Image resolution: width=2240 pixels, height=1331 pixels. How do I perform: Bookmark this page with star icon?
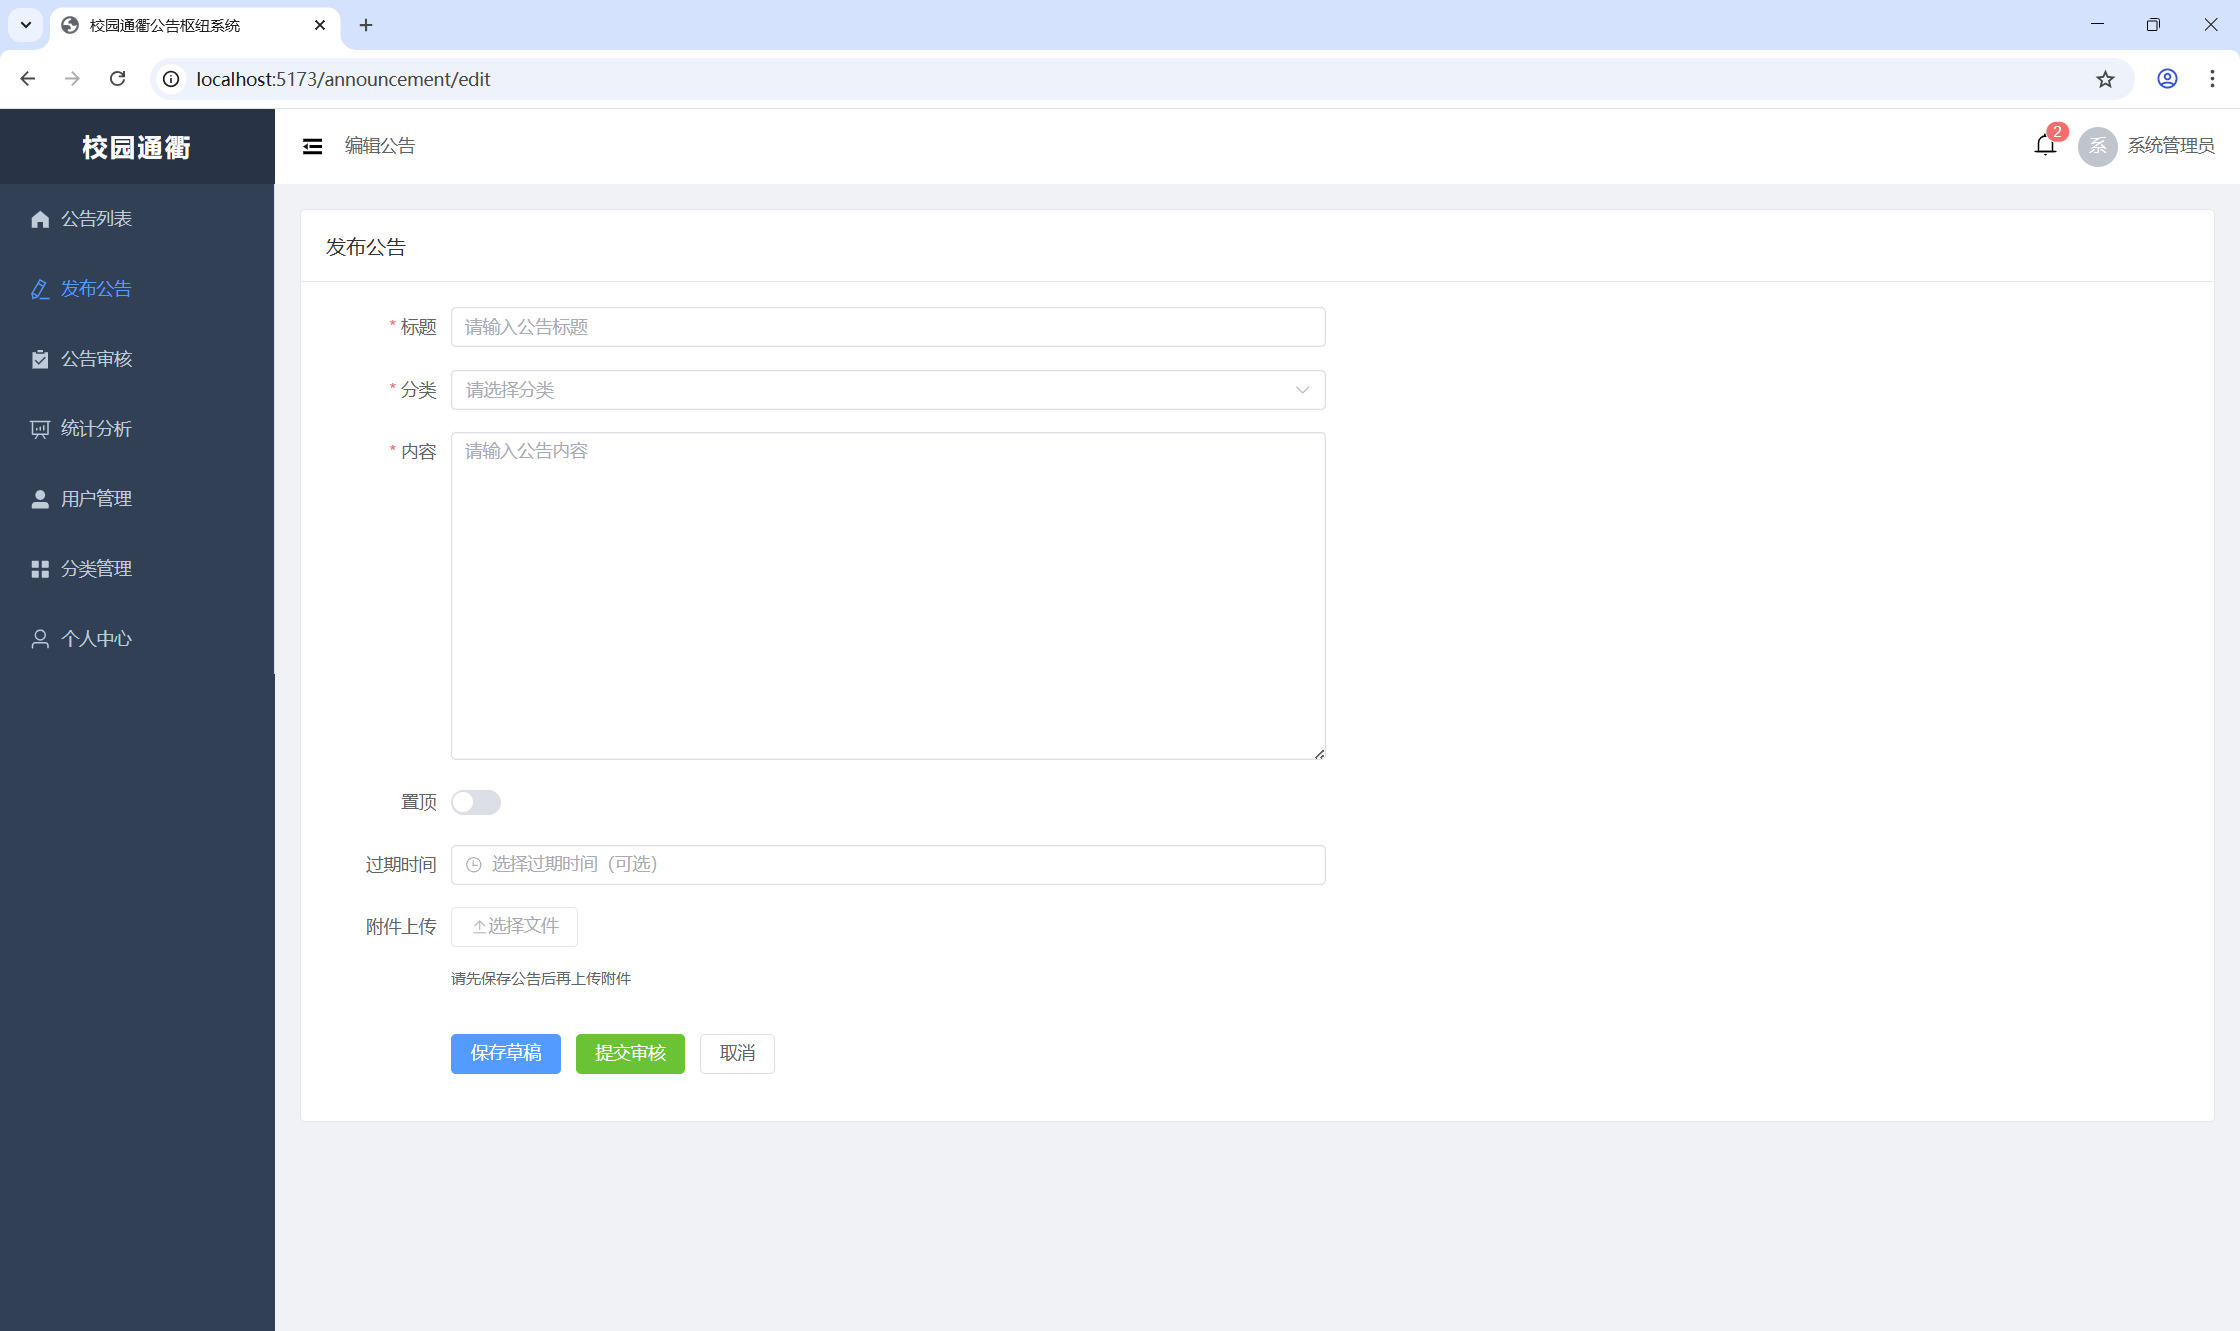pos(2105,79)
